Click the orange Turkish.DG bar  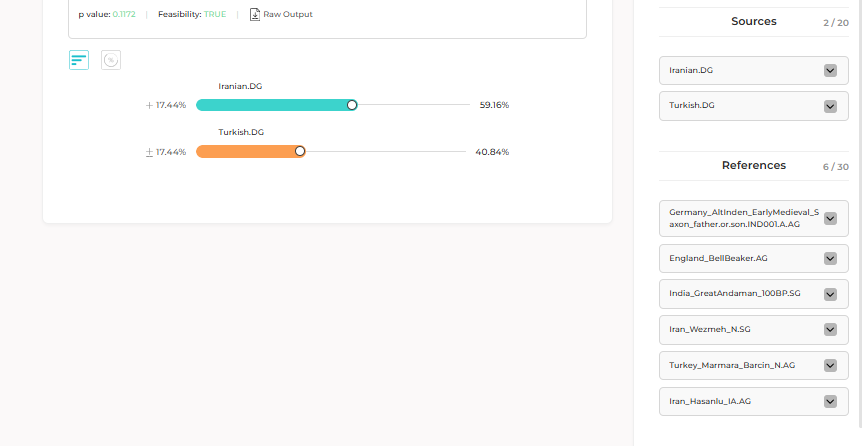point(247,152)
